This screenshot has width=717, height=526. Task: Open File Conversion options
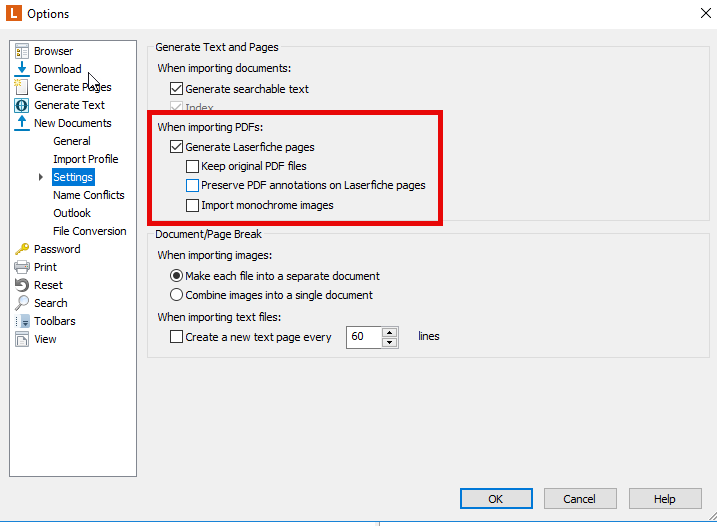coord(90,231)
